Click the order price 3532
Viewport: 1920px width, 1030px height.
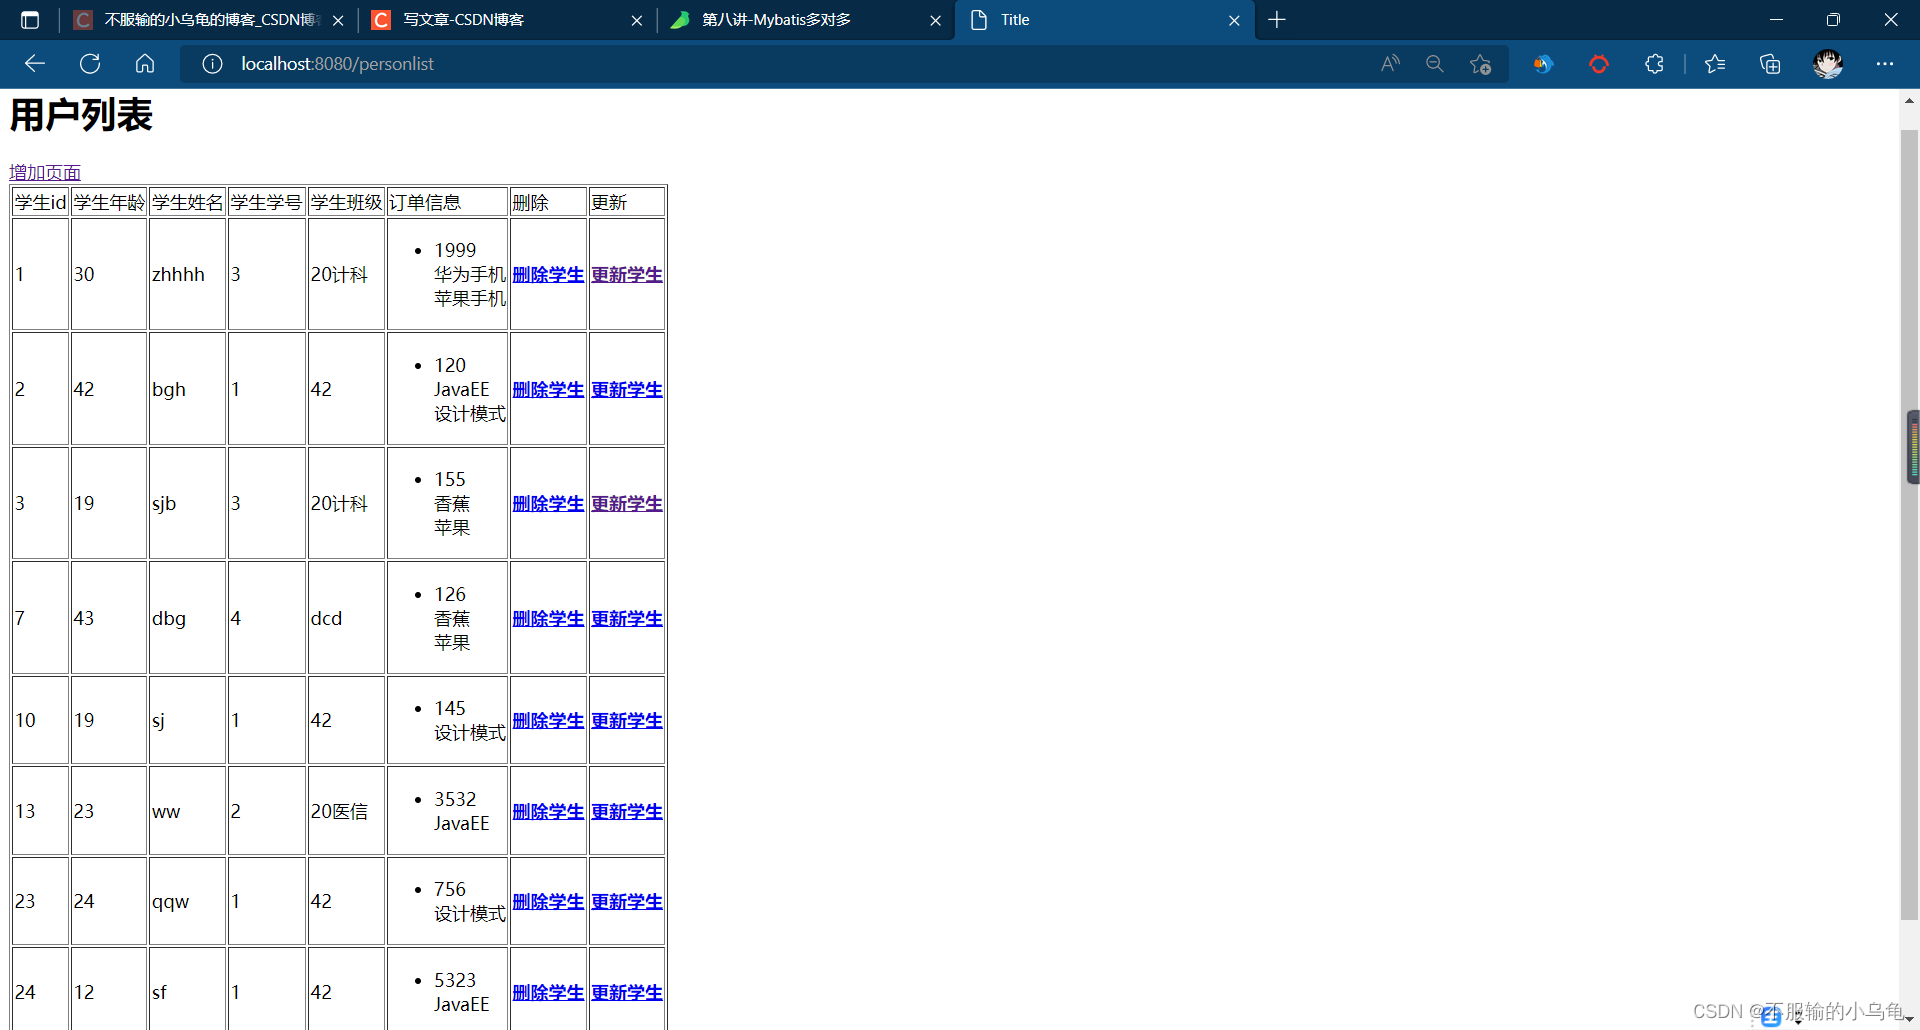pos(455,800)
